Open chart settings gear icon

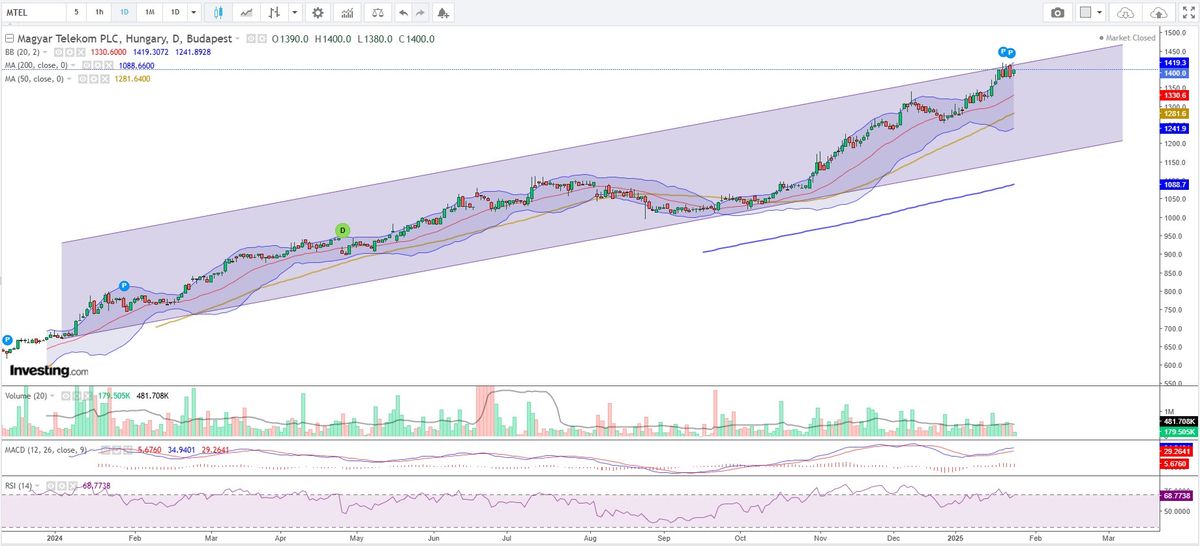tap(317, 13)
